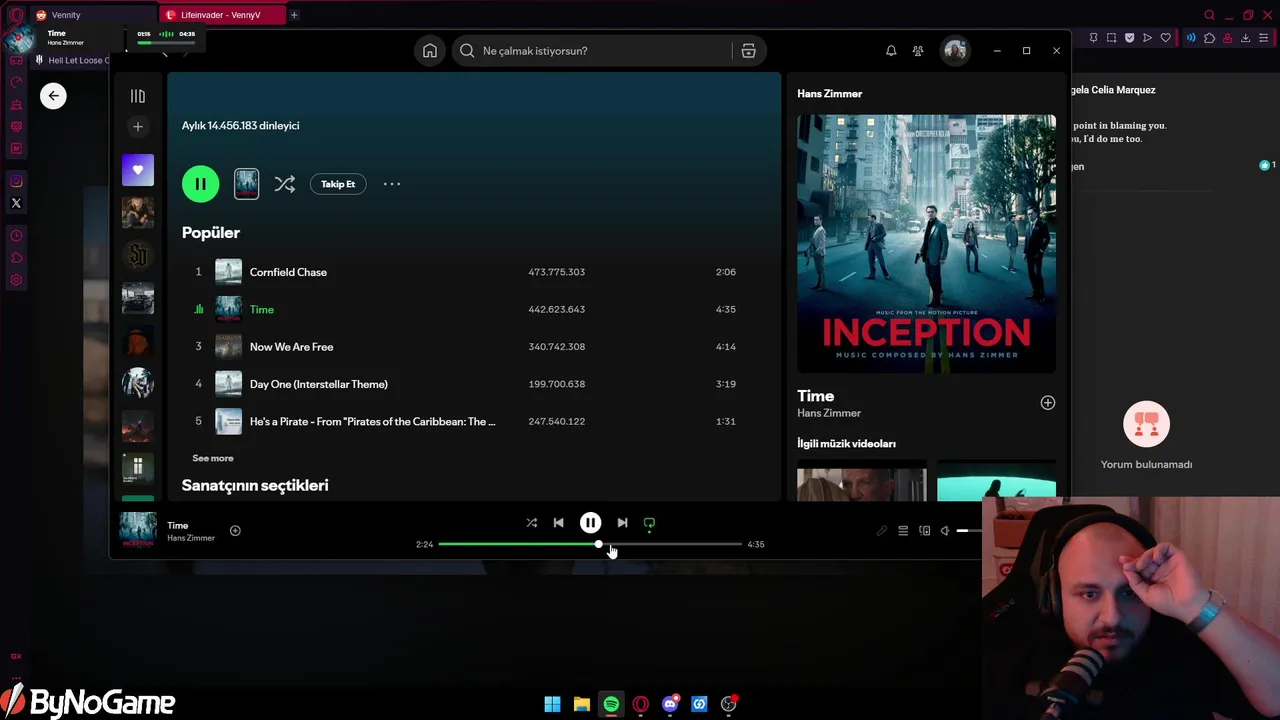
Task: Switch to Lifeinvader - VennyV tab
Action: pos(220,15)
